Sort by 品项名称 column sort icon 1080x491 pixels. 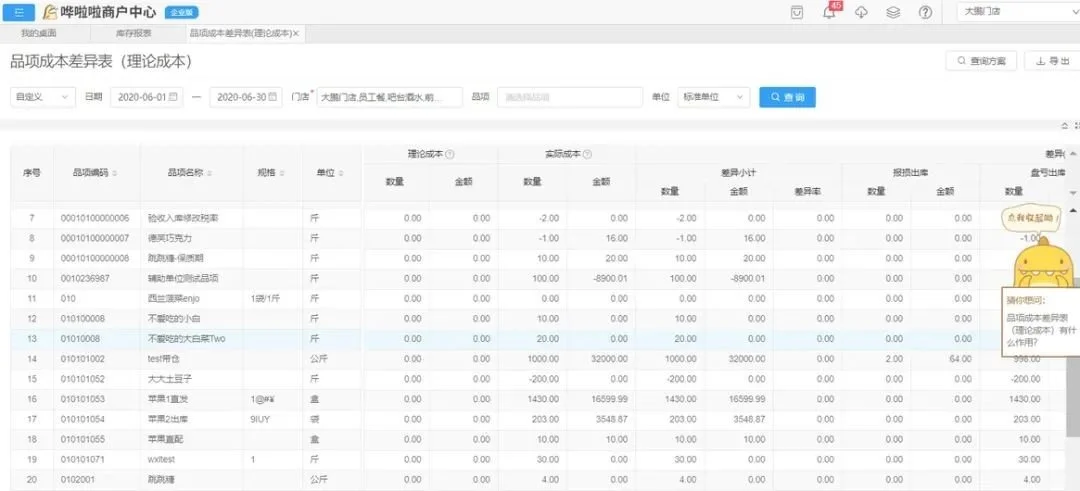click(x=209, y=174)
